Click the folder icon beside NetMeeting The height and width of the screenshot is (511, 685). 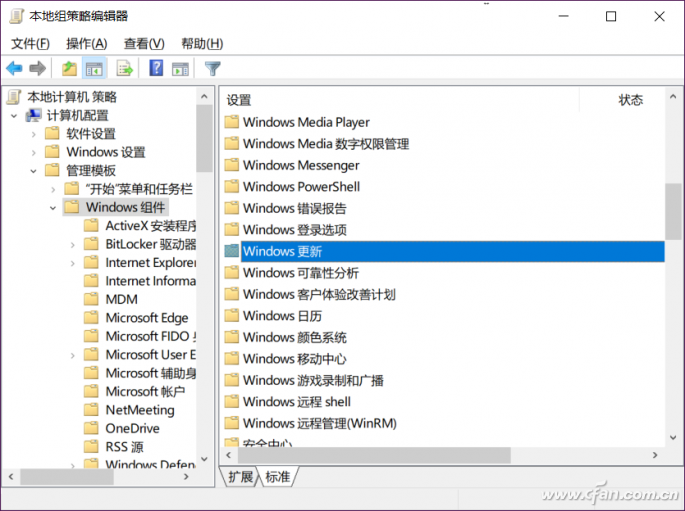point(91,409)
